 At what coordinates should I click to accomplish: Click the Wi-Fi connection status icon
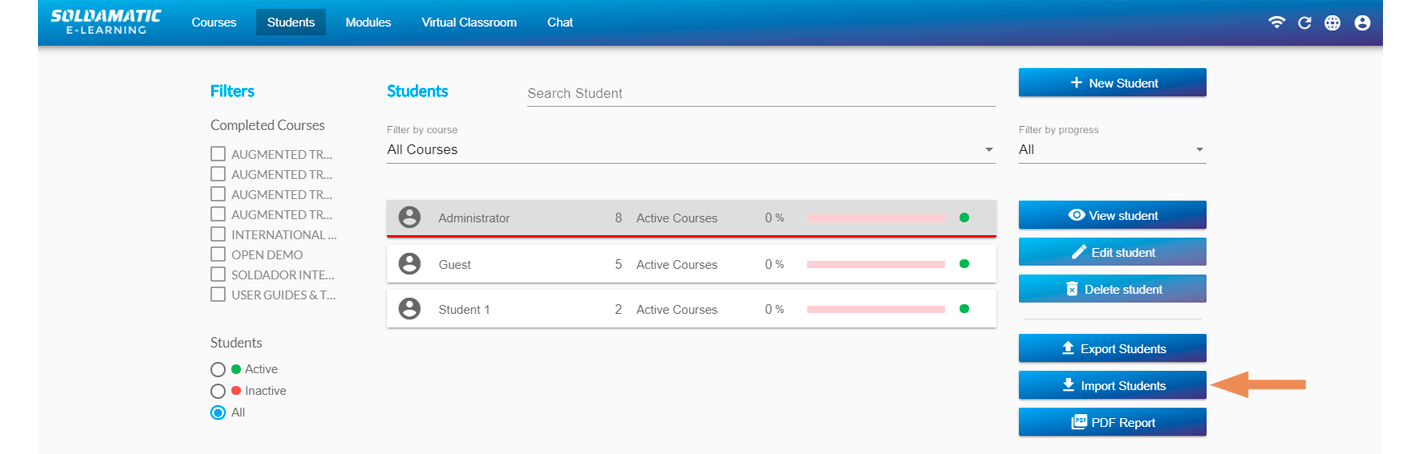point(1276,22)
